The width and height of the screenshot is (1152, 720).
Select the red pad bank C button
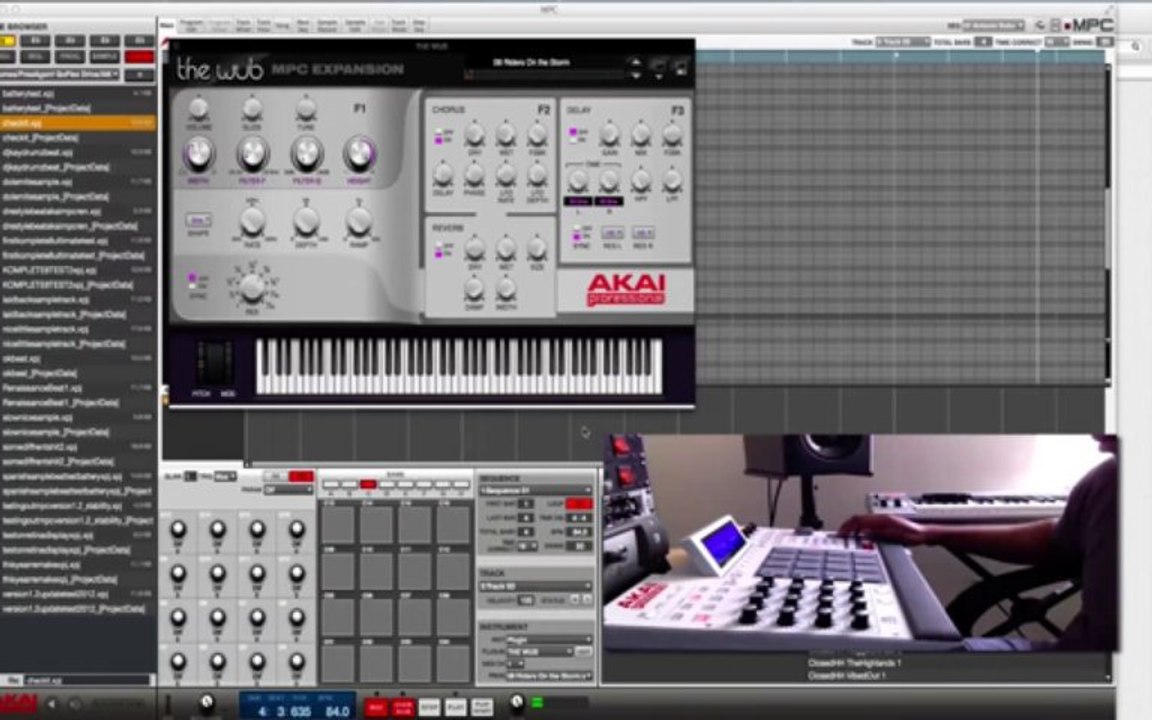[367, 484]
